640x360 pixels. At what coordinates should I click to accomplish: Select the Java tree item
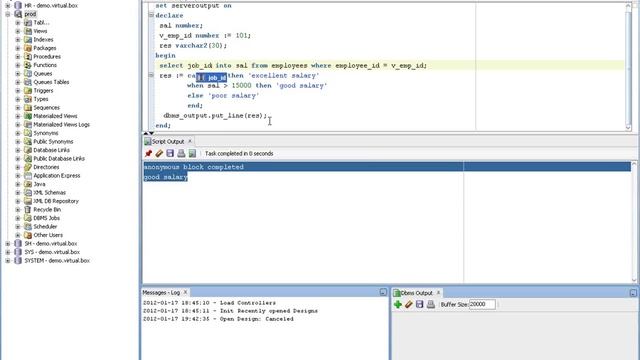tap(39, 184)
